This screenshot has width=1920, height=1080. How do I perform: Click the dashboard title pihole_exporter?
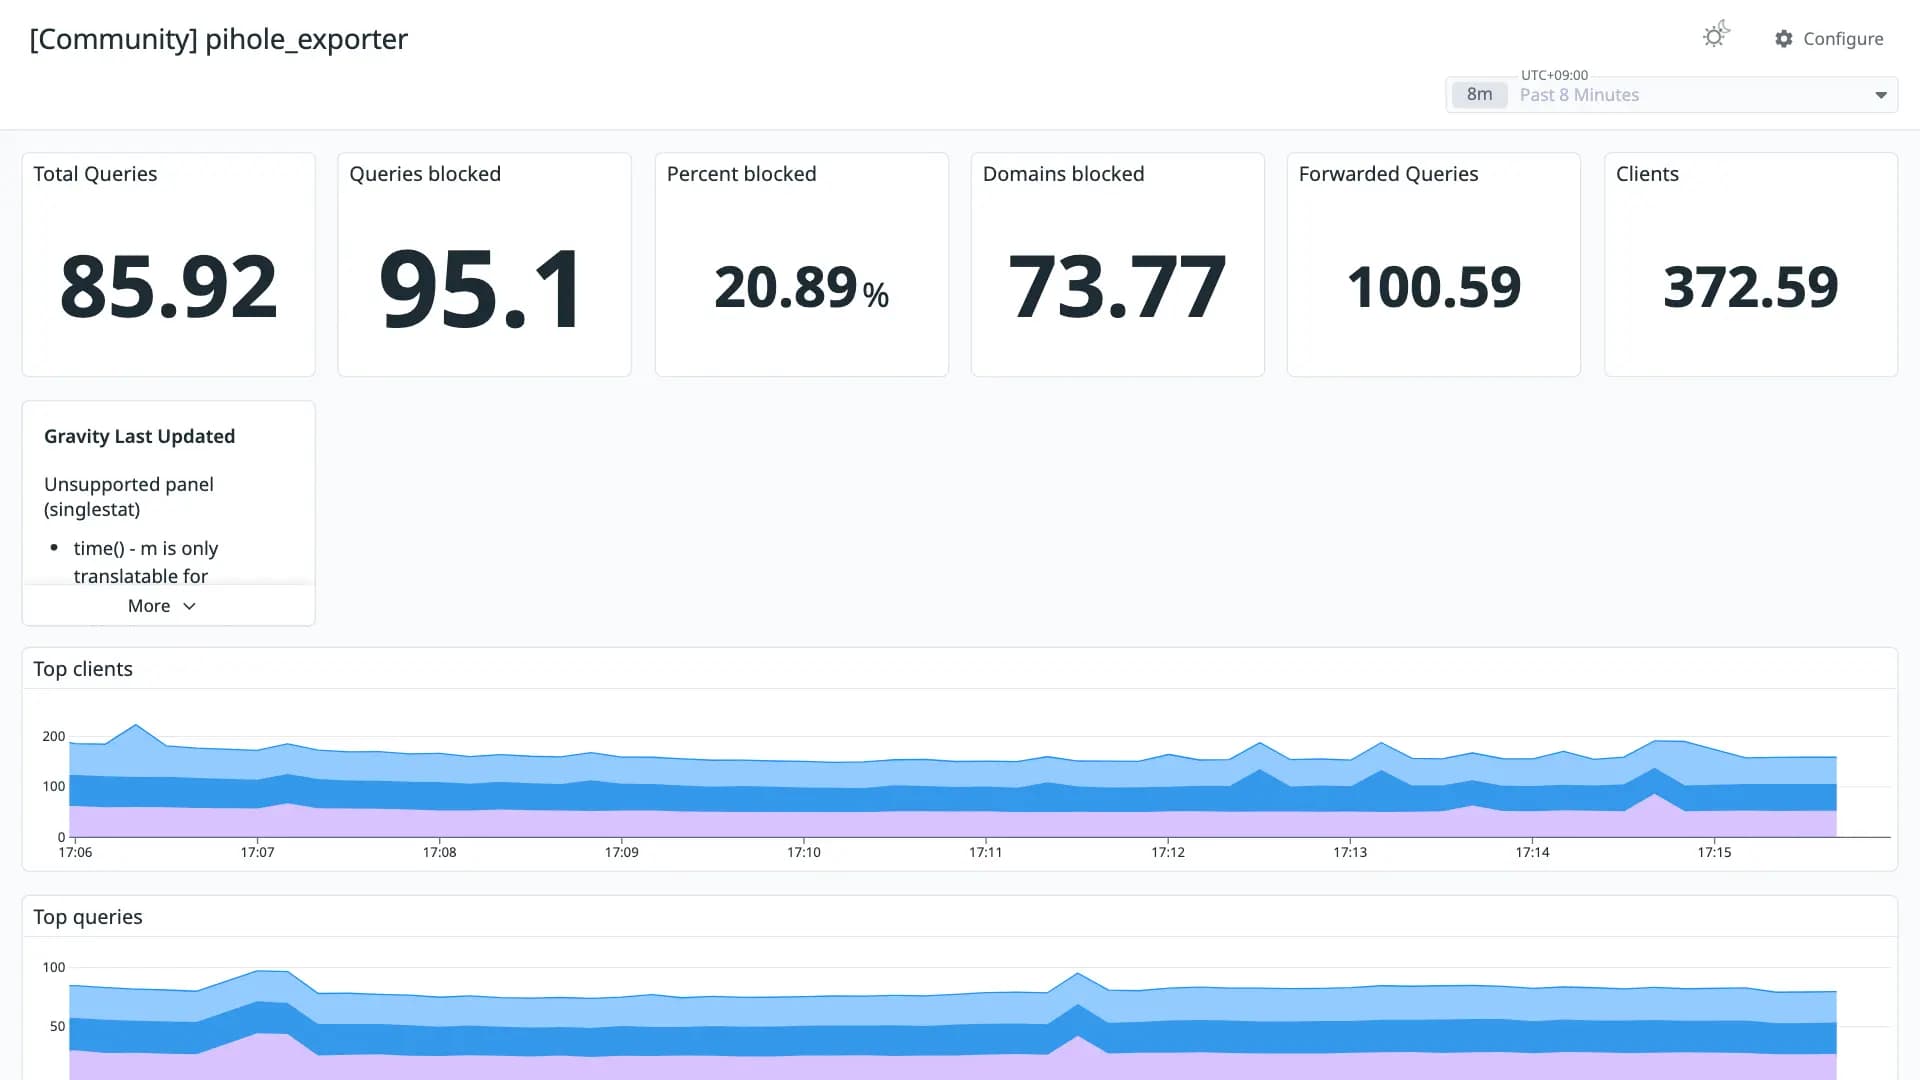point(219,39)
